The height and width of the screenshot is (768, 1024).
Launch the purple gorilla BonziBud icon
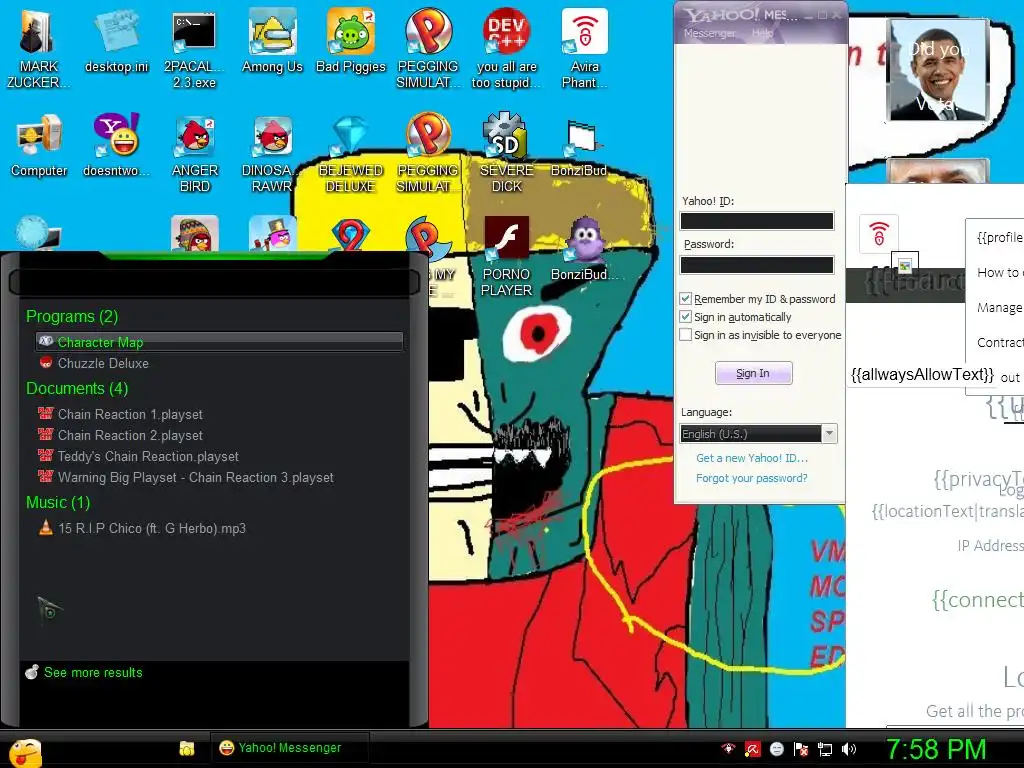[x=584, y=249]
